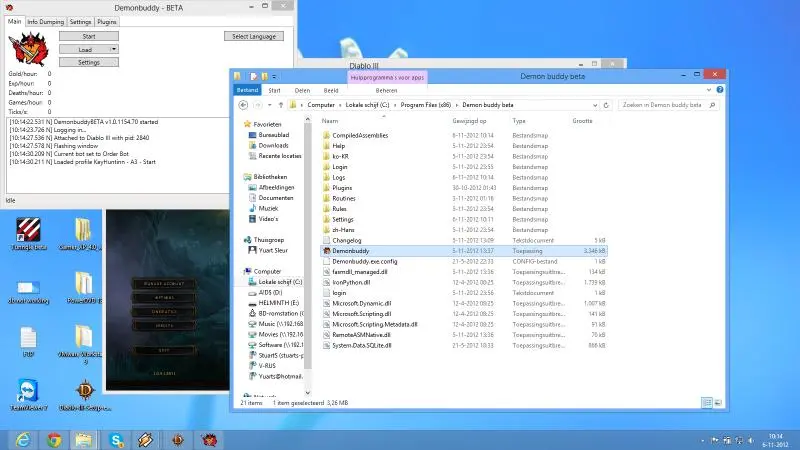Click the Explorer back navigation arrow

coord(243,104)
